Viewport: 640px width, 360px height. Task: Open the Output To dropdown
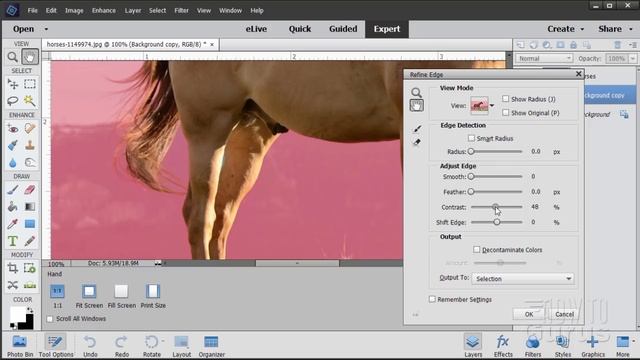click(x=522, y=279)
